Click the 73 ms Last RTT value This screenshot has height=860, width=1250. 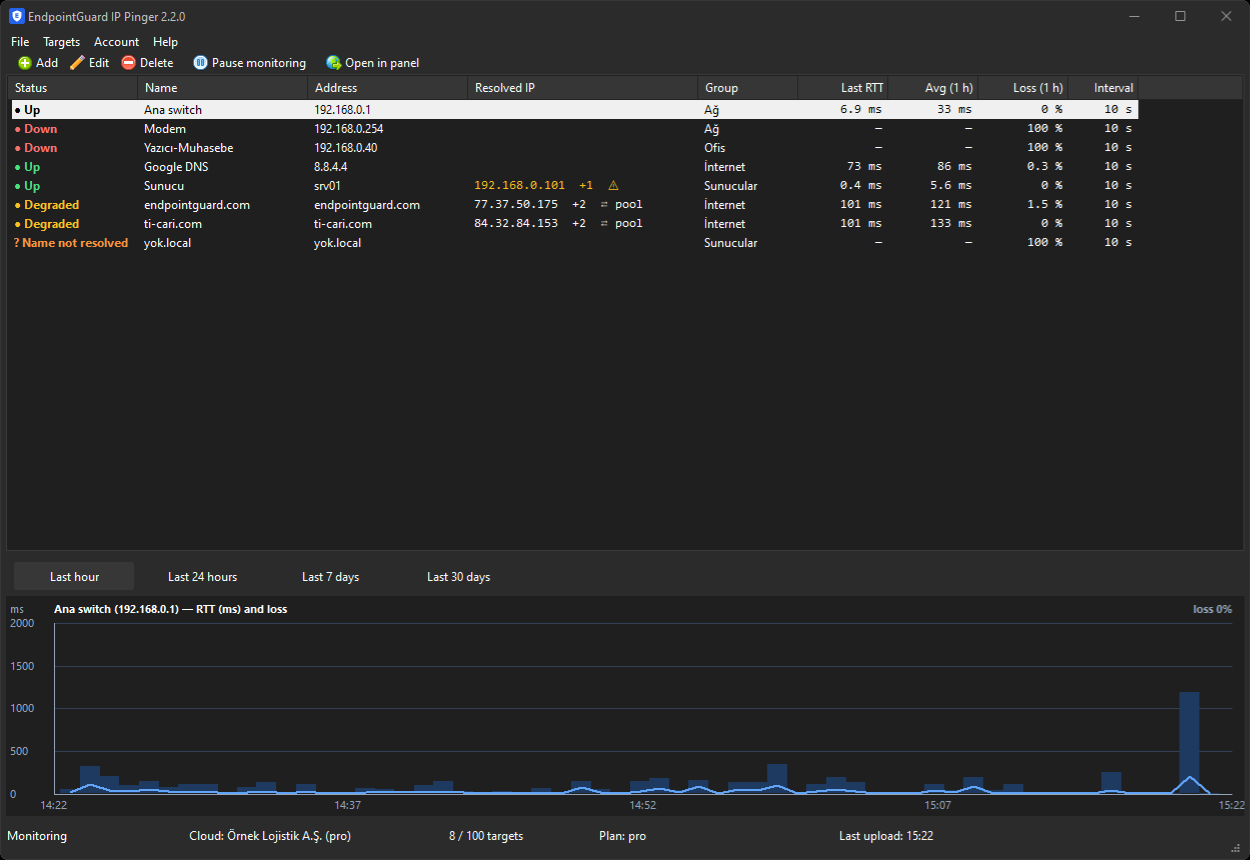[x=864, y=167]
